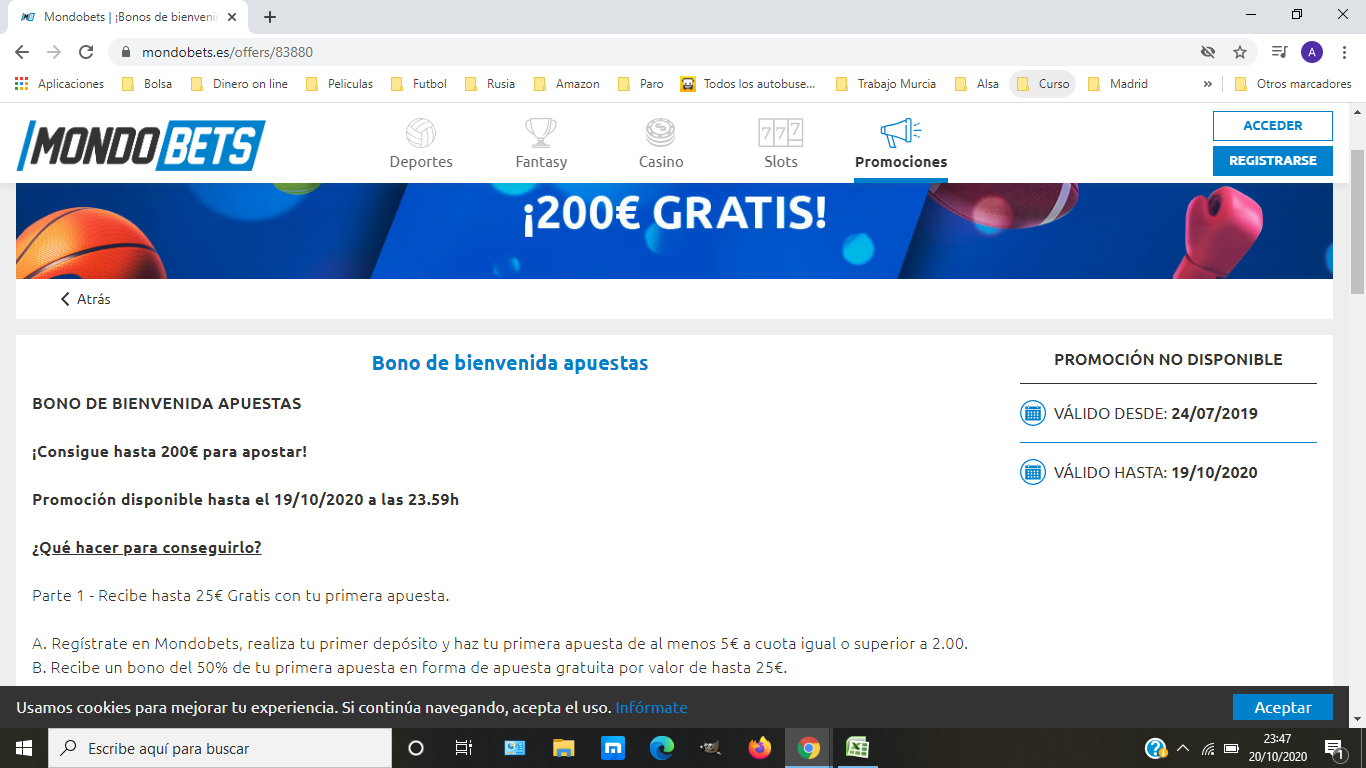Open the Alsa bookmark folder
Image resolution: width=1366 pixels, height=768 pixels.
pyautogui.click(x=977, y=84)
